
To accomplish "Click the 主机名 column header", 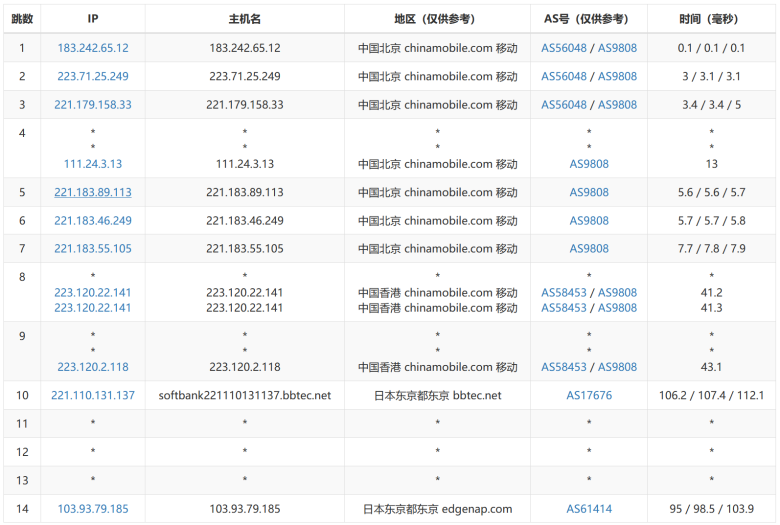I will (x=245, y=19).
